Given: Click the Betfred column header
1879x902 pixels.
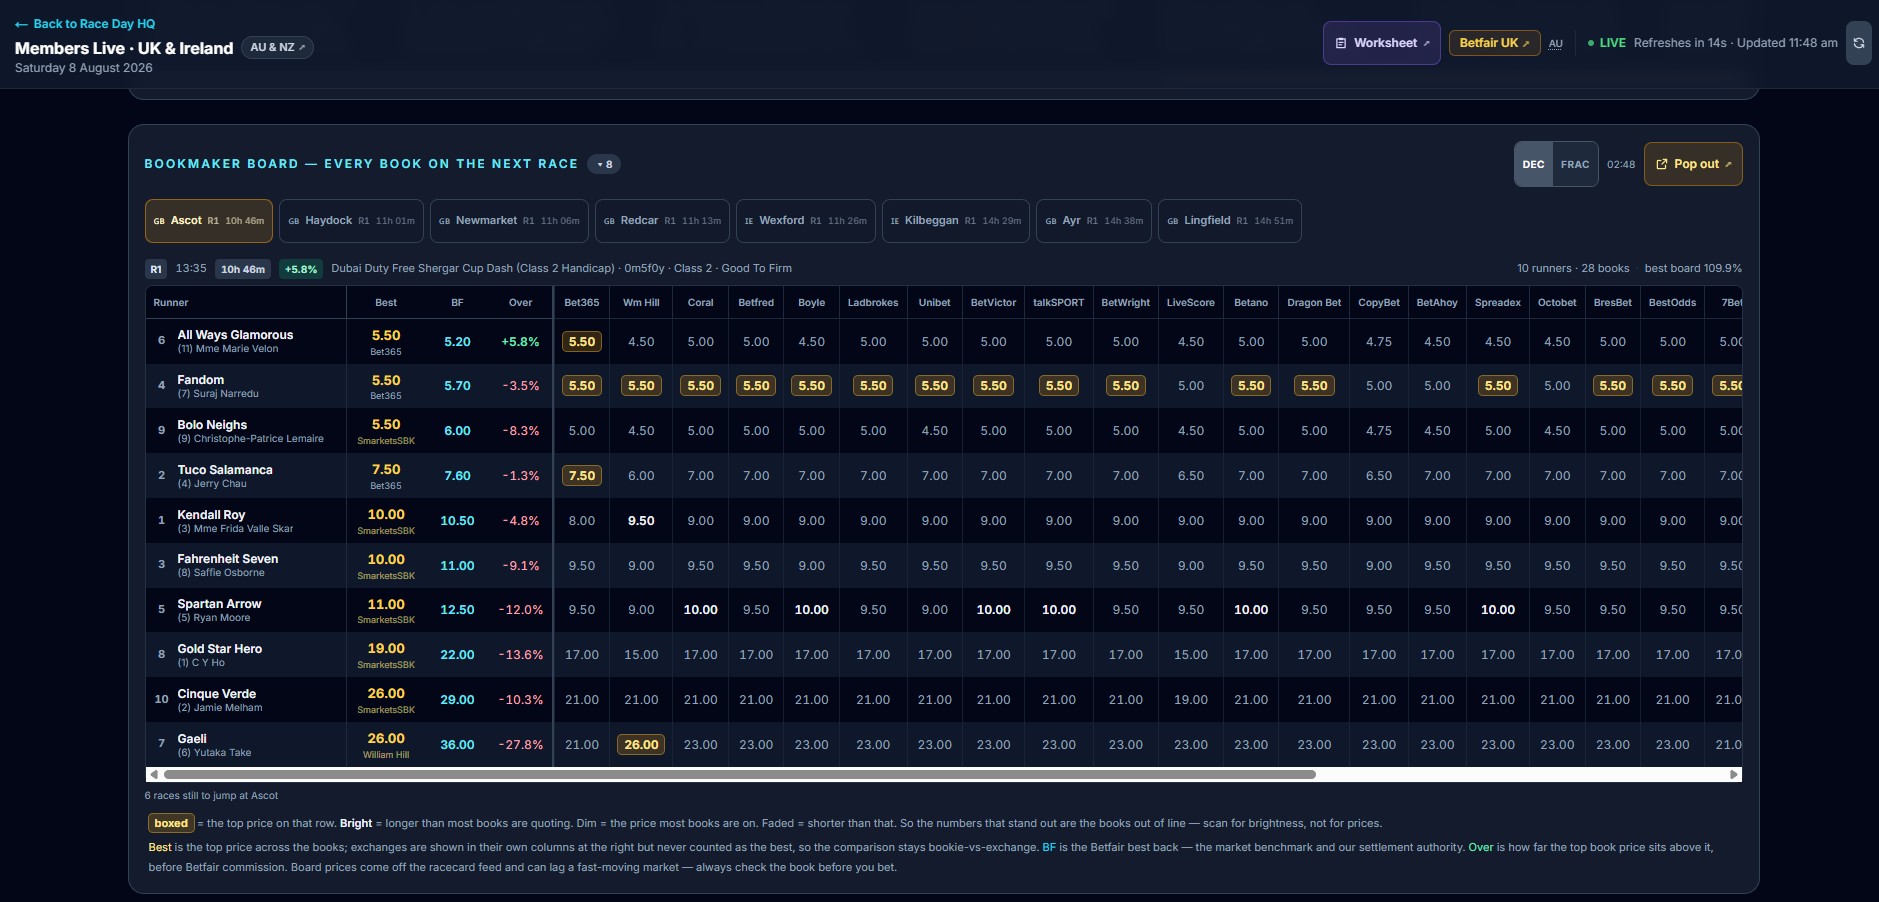Looking at the screenshot, I should tap(756, 302).
